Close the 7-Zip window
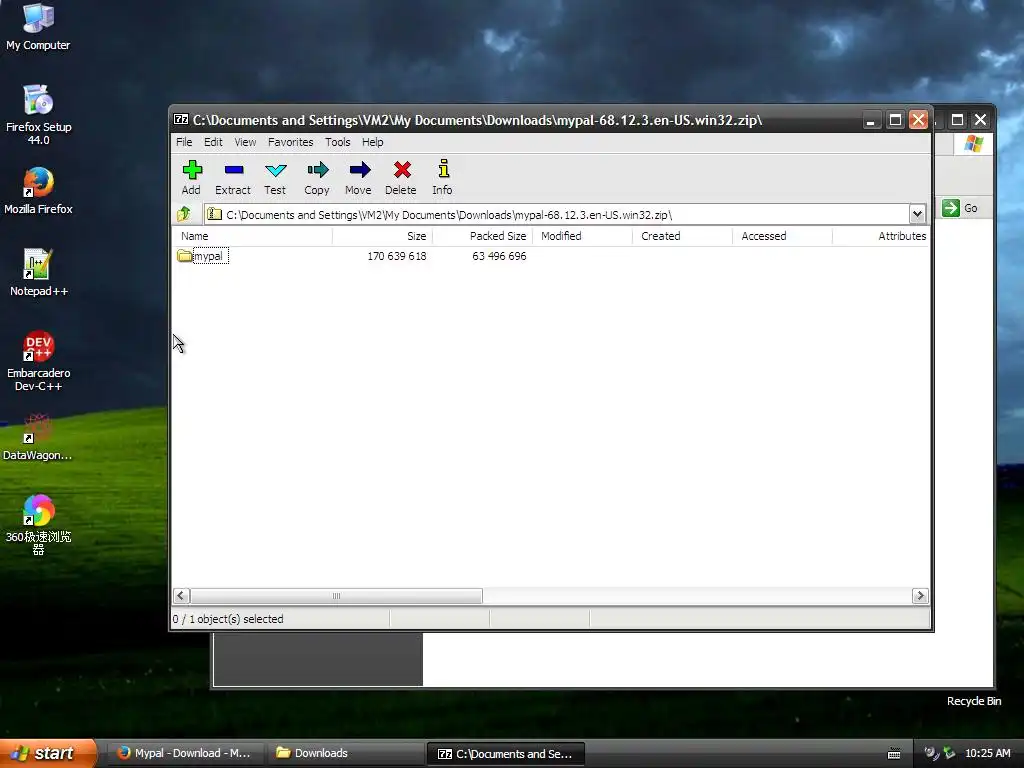Screen dimensions: 1024x768 coord(918,120)
